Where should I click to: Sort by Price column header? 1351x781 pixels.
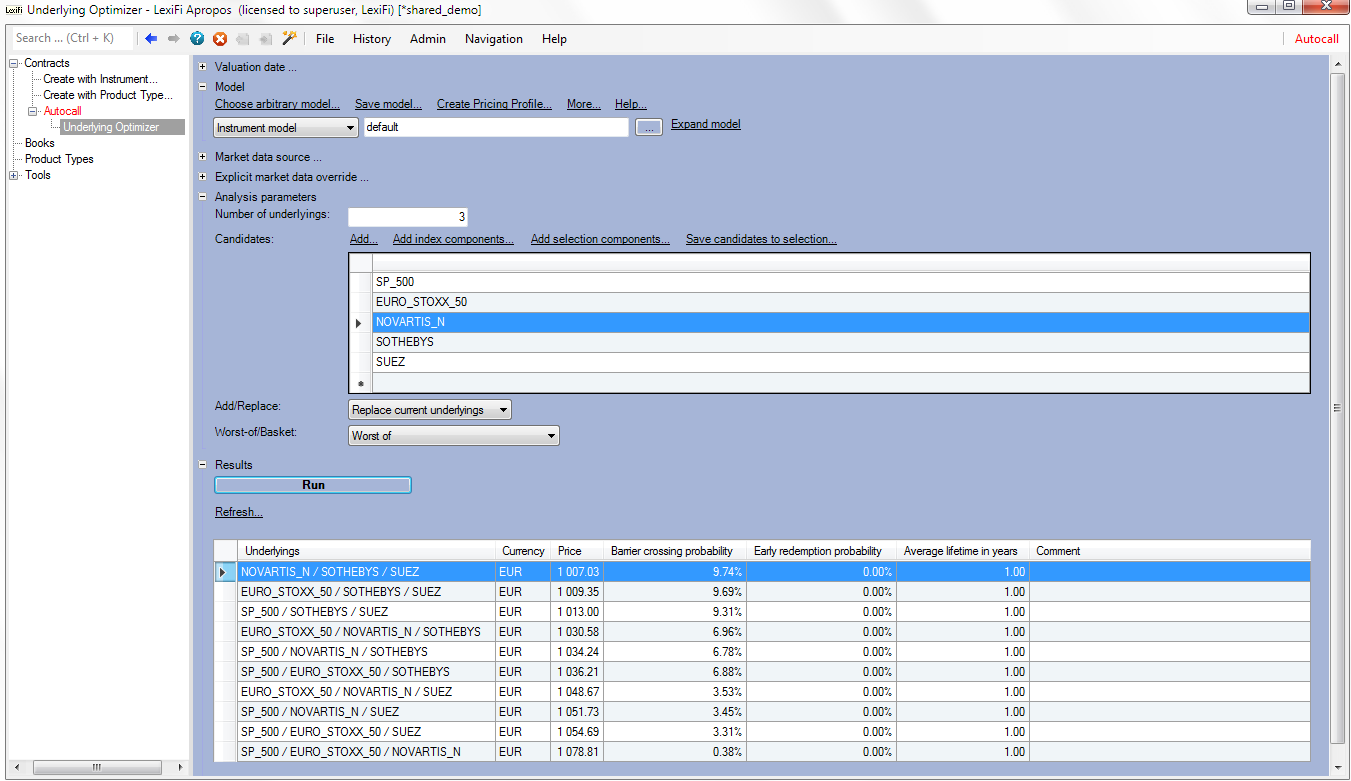click(577, 551)
